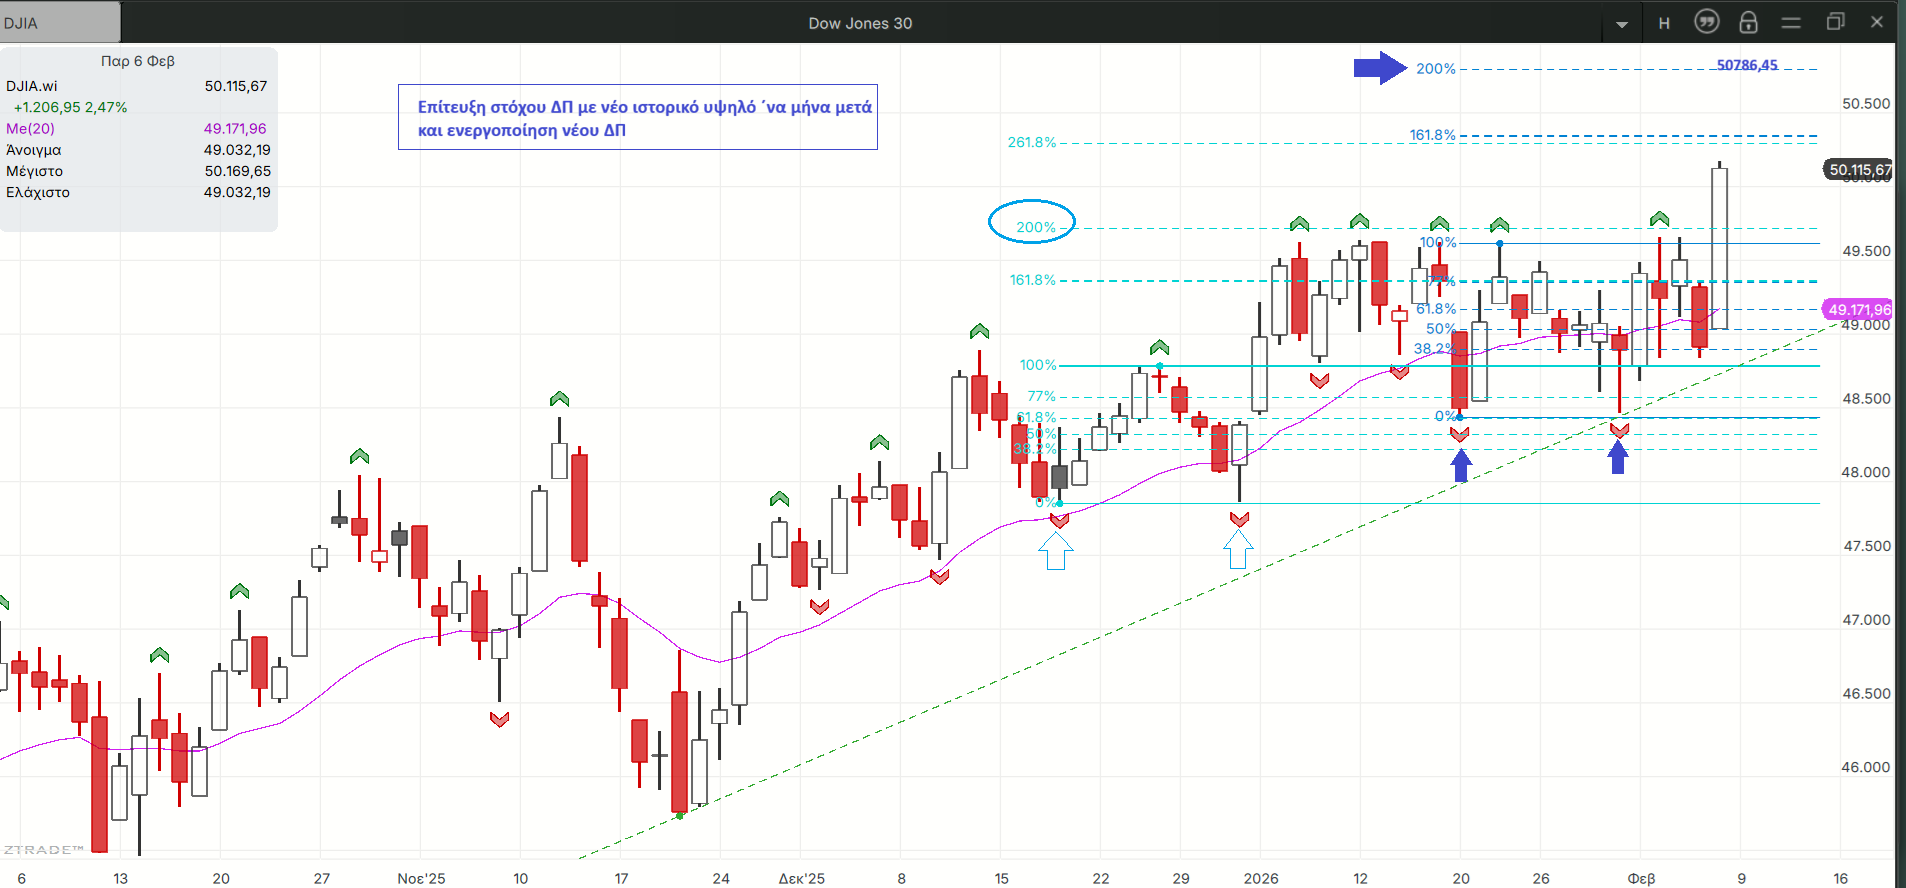Click the 50786,45 target price label
1906x888 pixels.
click(1747, 65)
